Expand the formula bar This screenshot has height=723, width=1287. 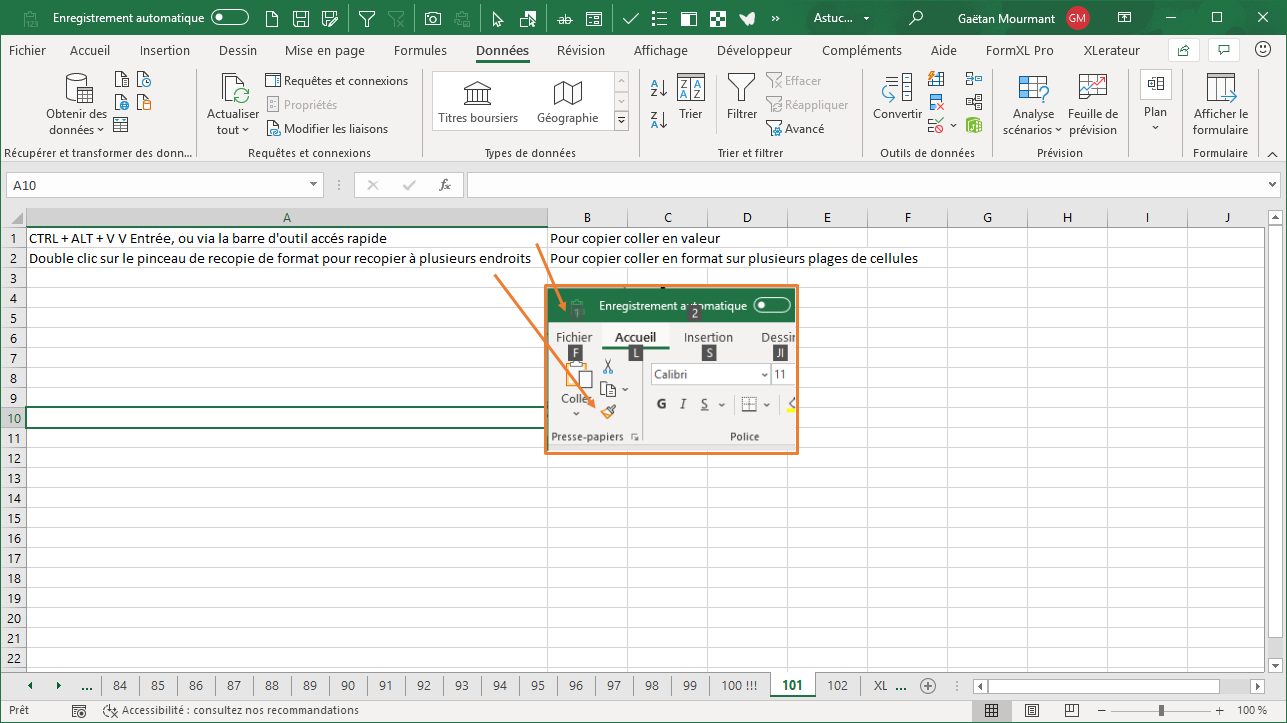point(1273,185)
